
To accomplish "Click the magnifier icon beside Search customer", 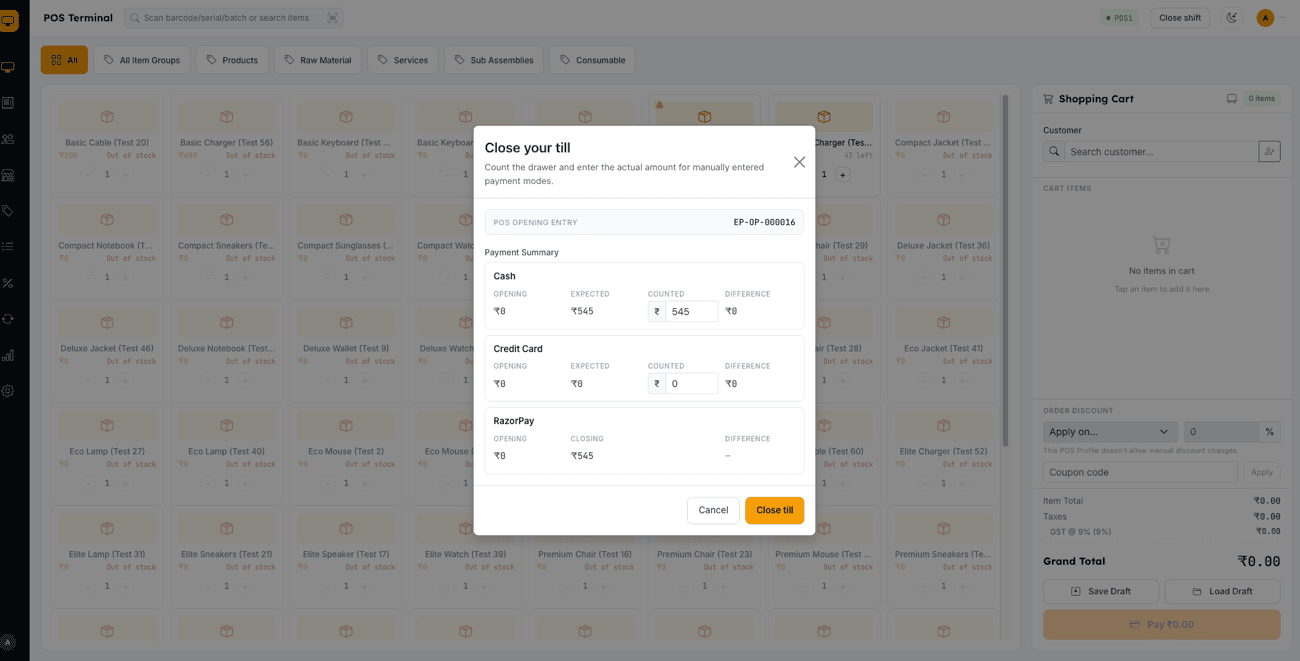I will [1054, 151].
